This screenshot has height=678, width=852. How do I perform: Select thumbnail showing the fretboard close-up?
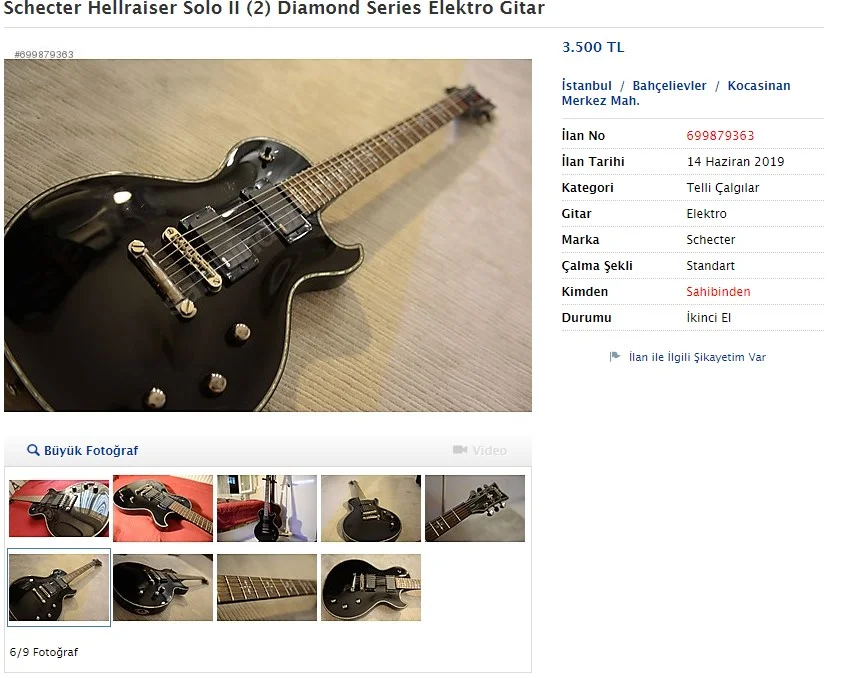pos(267,587)
